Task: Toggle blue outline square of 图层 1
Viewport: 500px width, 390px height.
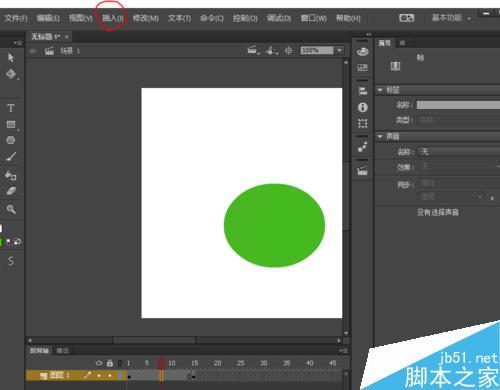Action: (120, 376)
